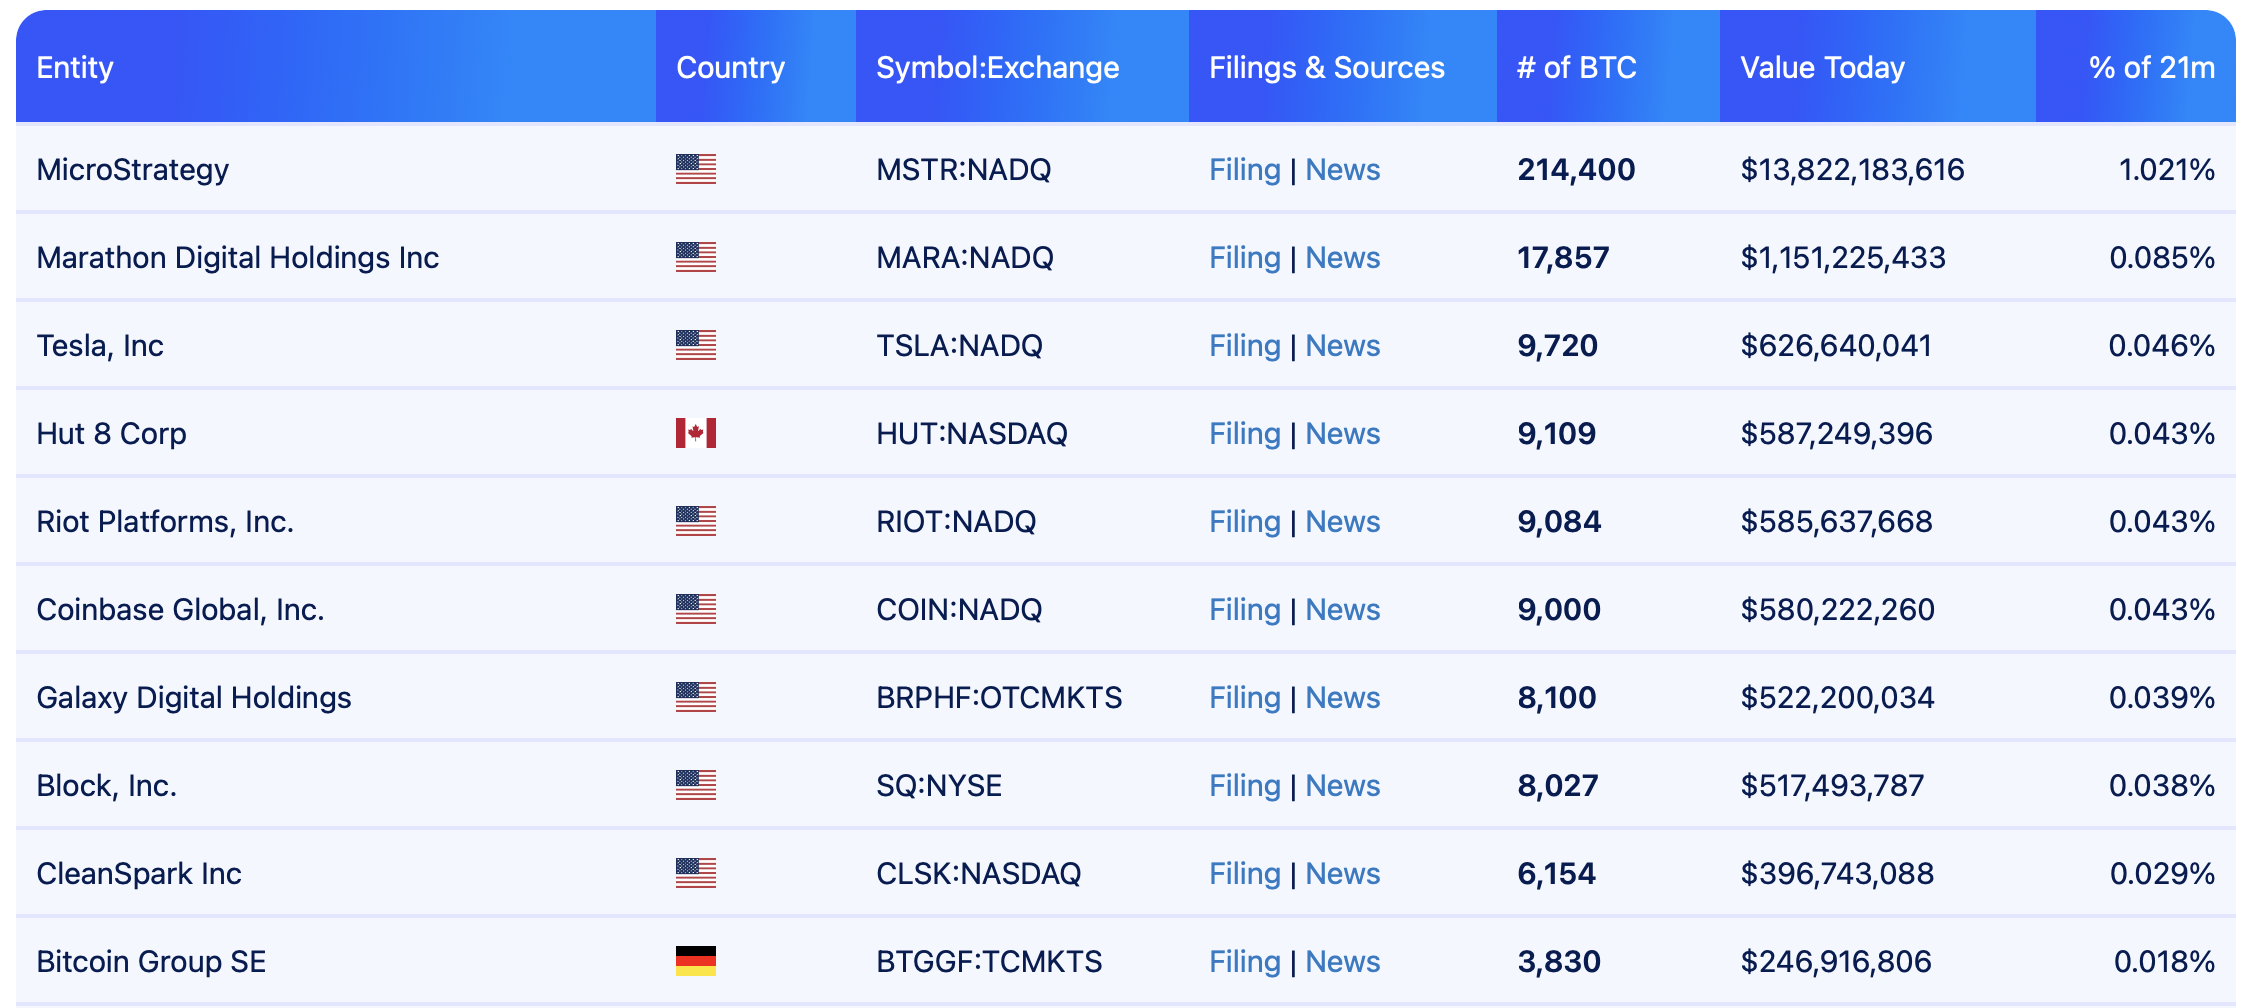Screen dimensions: 2250x1008
Task: Select the MSTR:NADQ symbol text
Action: coord(963,169)
